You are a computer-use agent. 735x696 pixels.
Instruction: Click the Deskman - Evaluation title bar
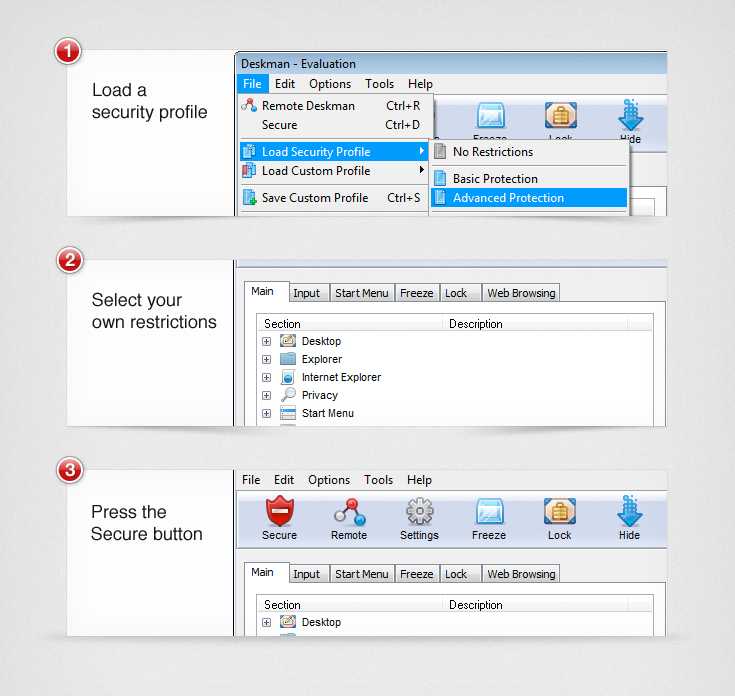[x=451, y=63]
